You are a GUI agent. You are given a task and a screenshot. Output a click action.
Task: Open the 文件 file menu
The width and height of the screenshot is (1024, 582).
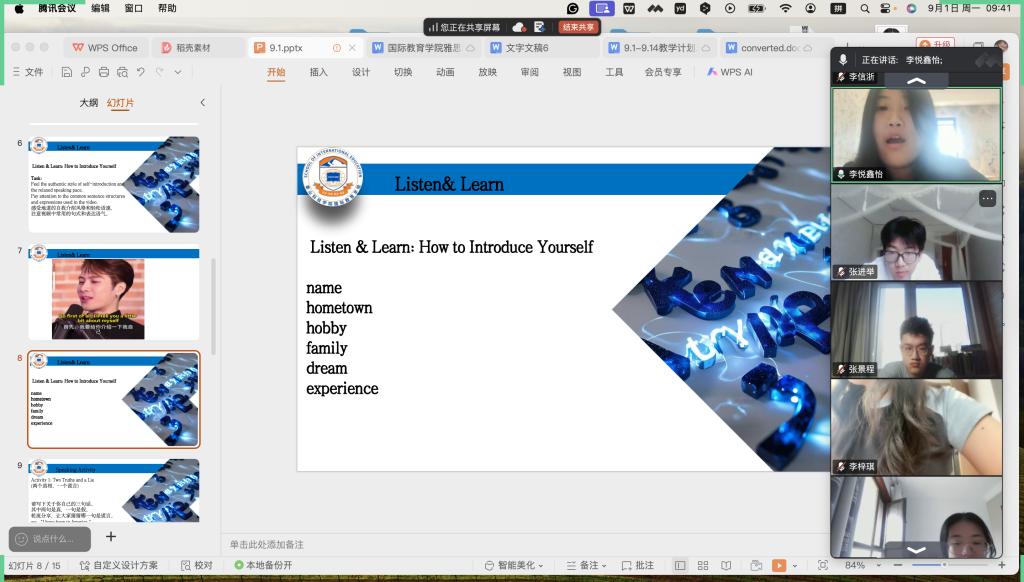(x=28, y=72)
